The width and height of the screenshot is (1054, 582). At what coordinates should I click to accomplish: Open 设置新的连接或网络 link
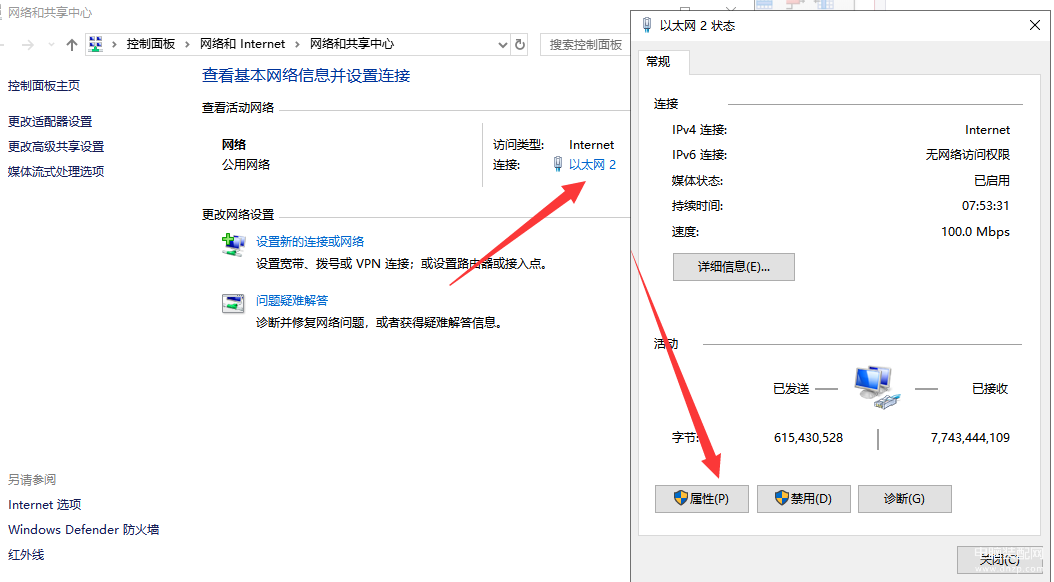coord(310,241)
